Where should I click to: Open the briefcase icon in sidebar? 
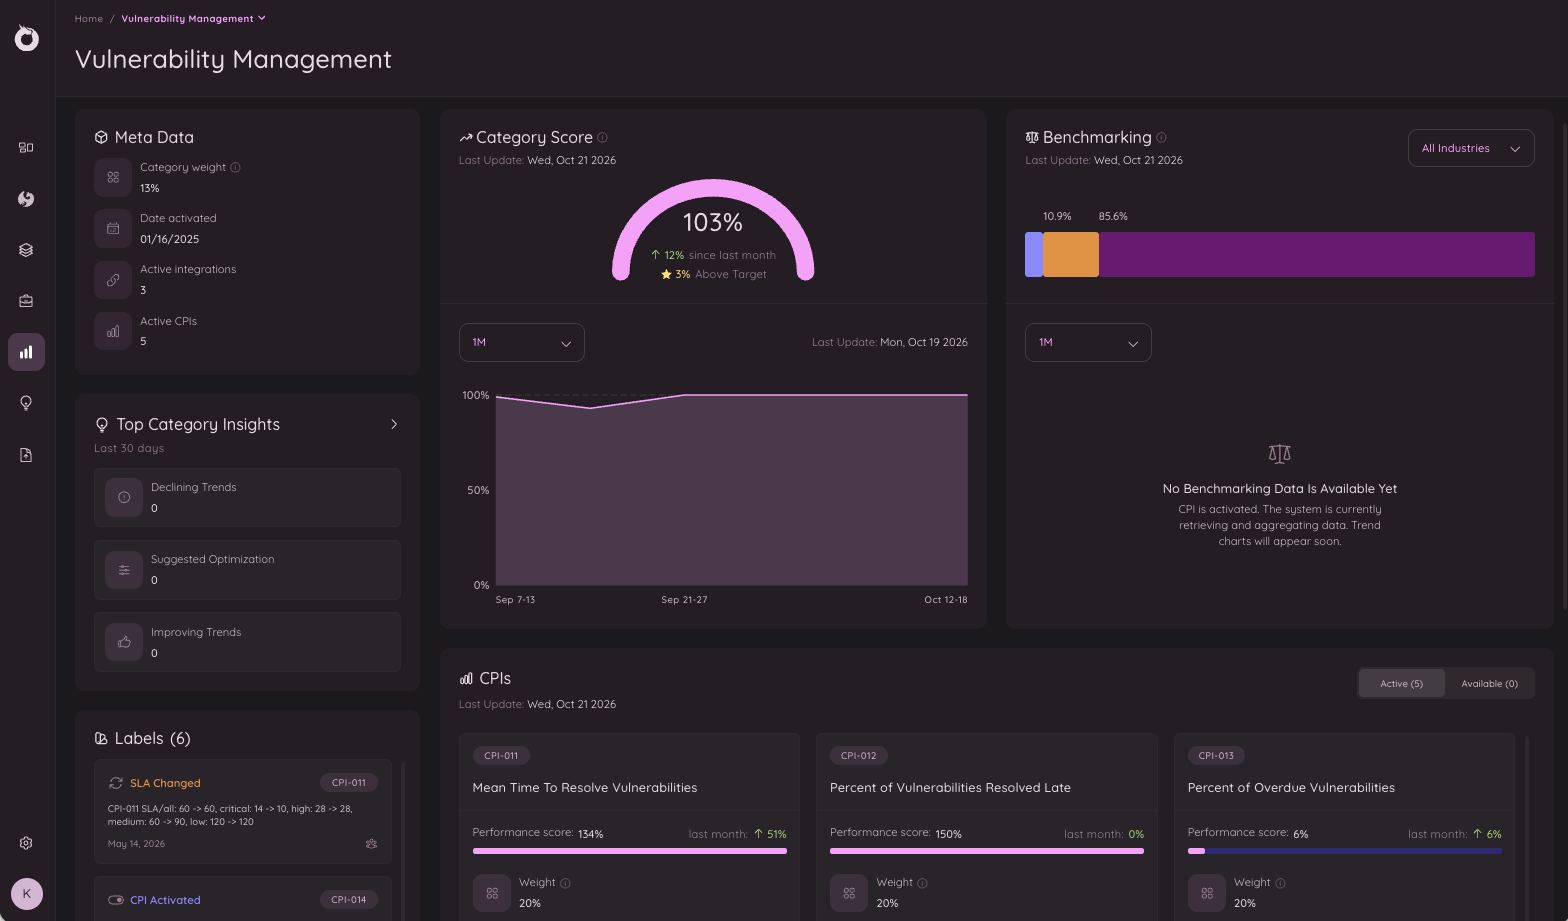coord(26,301)
